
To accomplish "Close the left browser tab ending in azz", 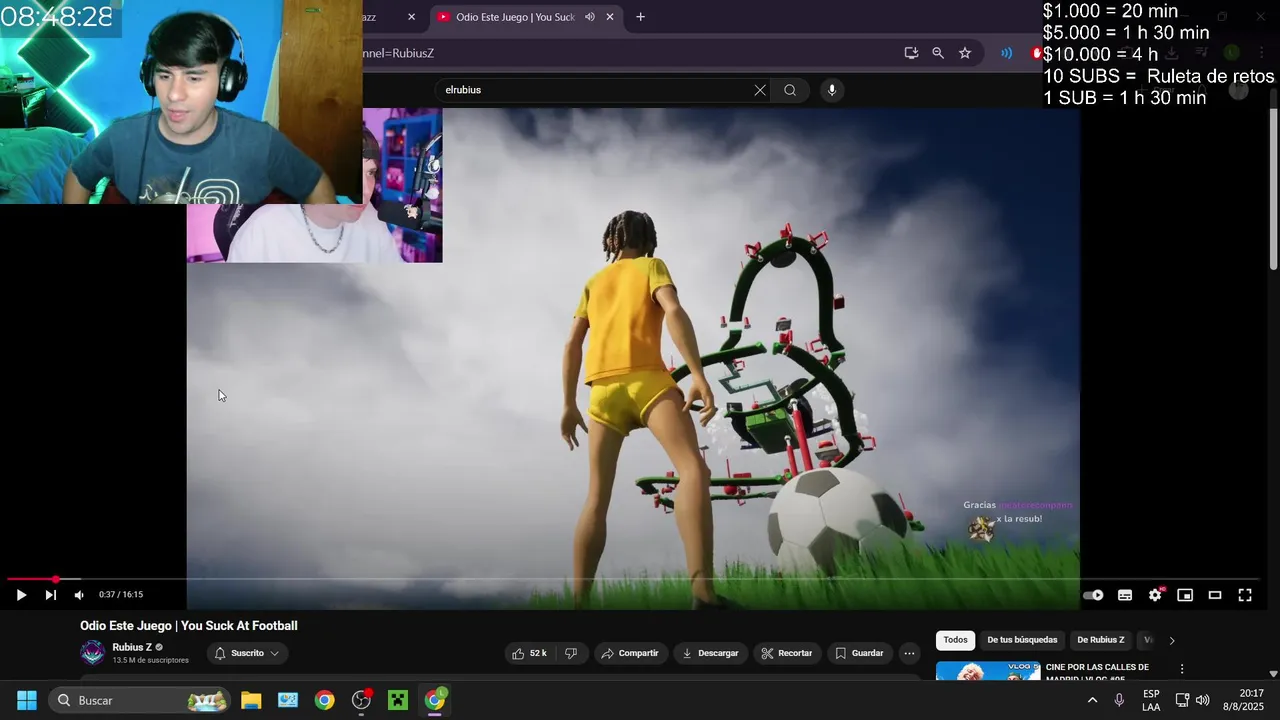I will coord(411,17).
